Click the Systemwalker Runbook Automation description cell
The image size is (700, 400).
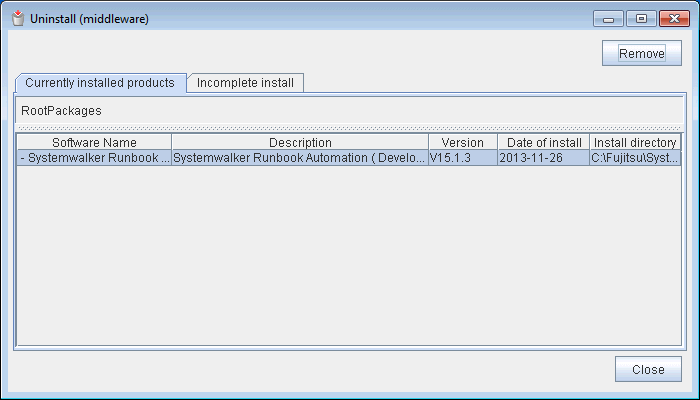pos(300,158)
